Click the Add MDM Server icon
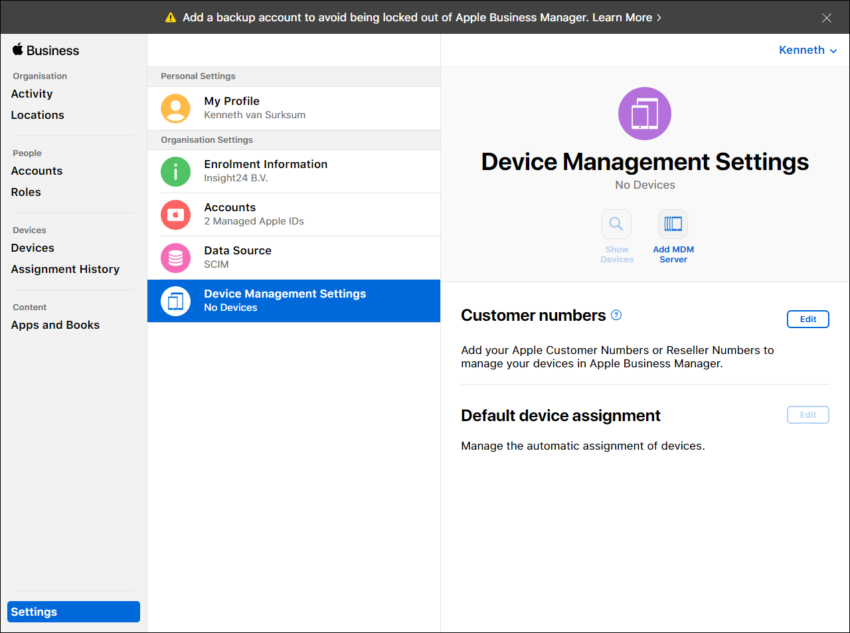The width and height of the screenshot is (850, 633). [672, 224]
